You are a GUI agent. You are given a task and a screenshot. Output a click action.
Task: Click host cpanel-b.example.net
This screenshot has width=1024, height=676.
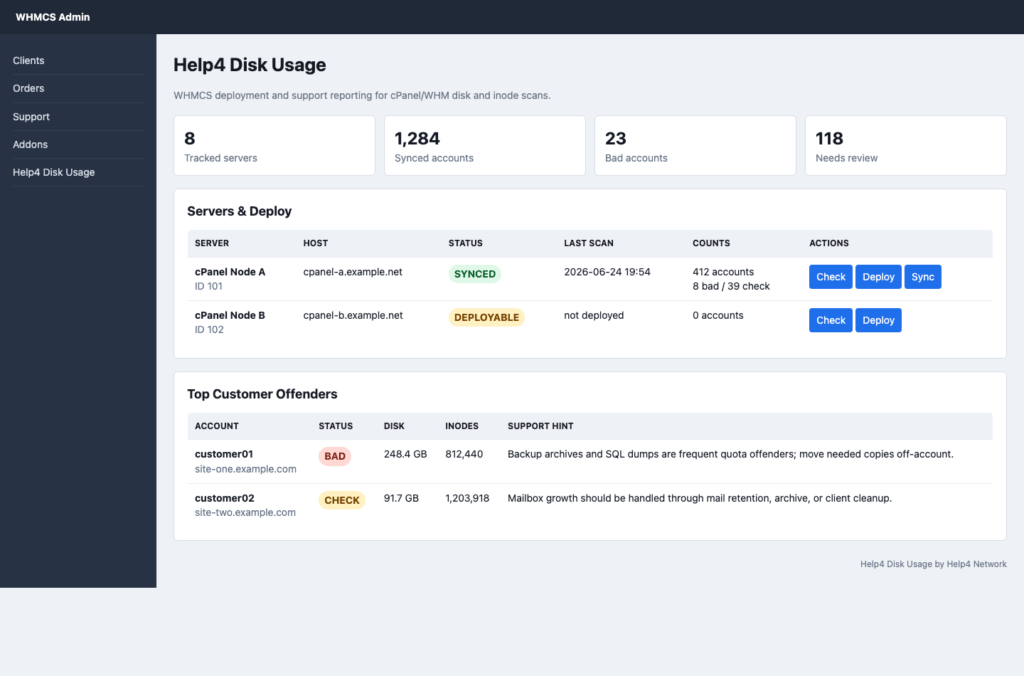[353, 315]
